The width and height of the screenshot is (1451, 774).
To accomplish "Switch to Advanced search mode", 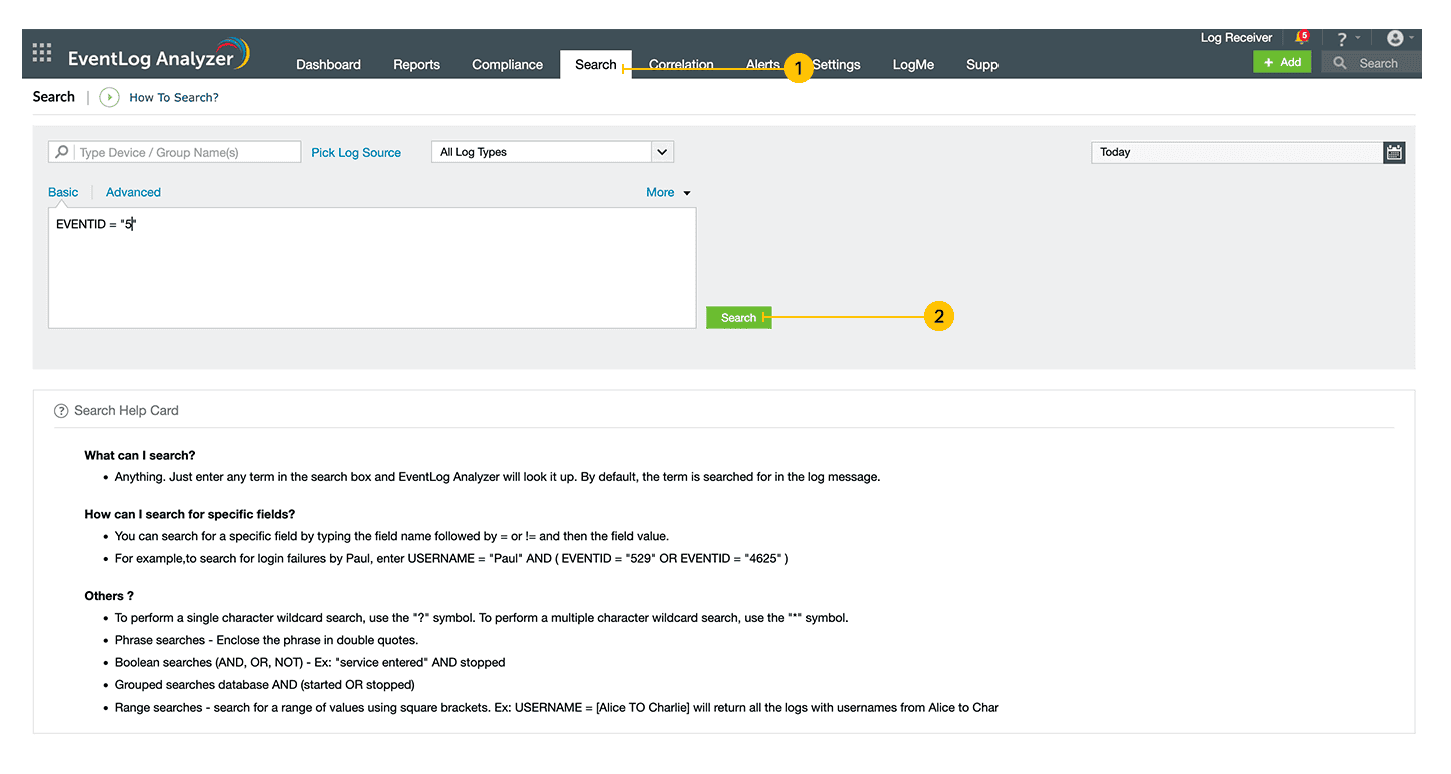I will (x=133, y=192).
